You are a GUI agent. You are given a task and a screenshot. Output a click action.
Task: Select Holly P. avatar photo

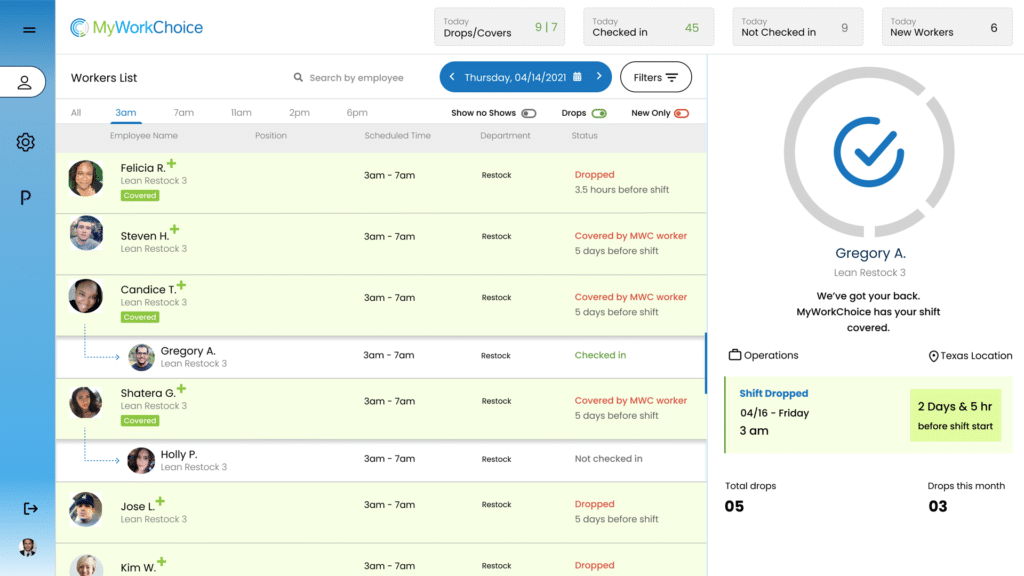[x=140, y=460]
